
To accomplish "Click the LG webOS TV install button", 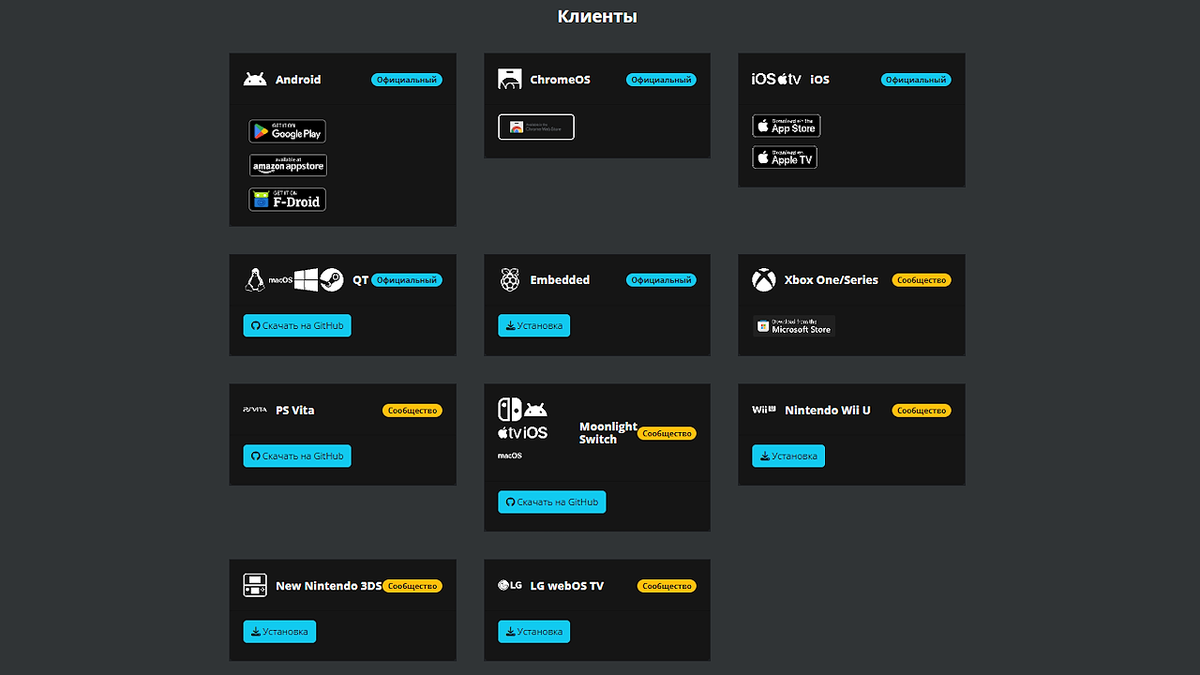I will click(x=534, y=632).
